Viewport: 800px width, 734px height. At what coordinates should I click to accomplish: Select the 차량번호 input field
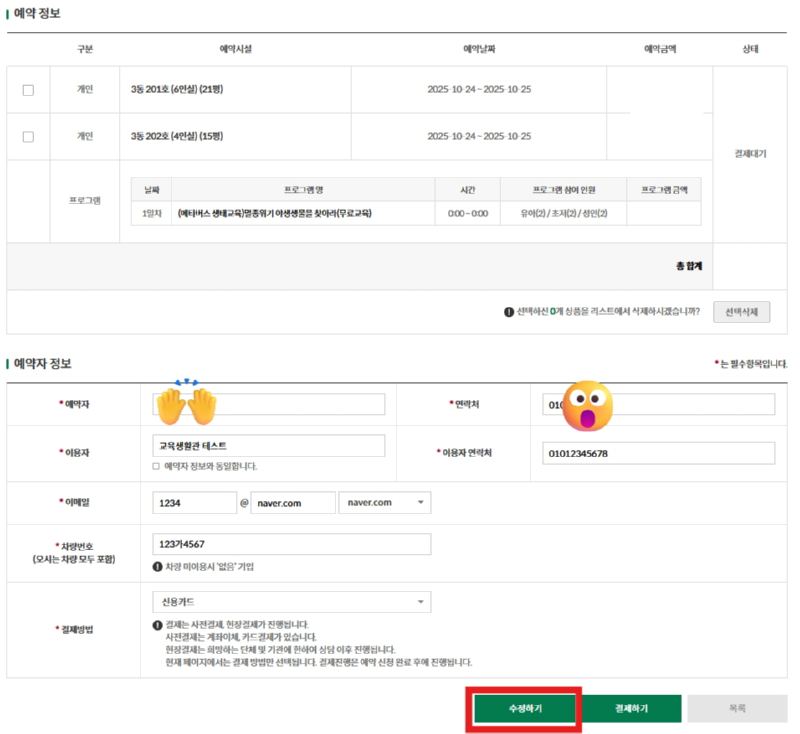pos(291,544)
